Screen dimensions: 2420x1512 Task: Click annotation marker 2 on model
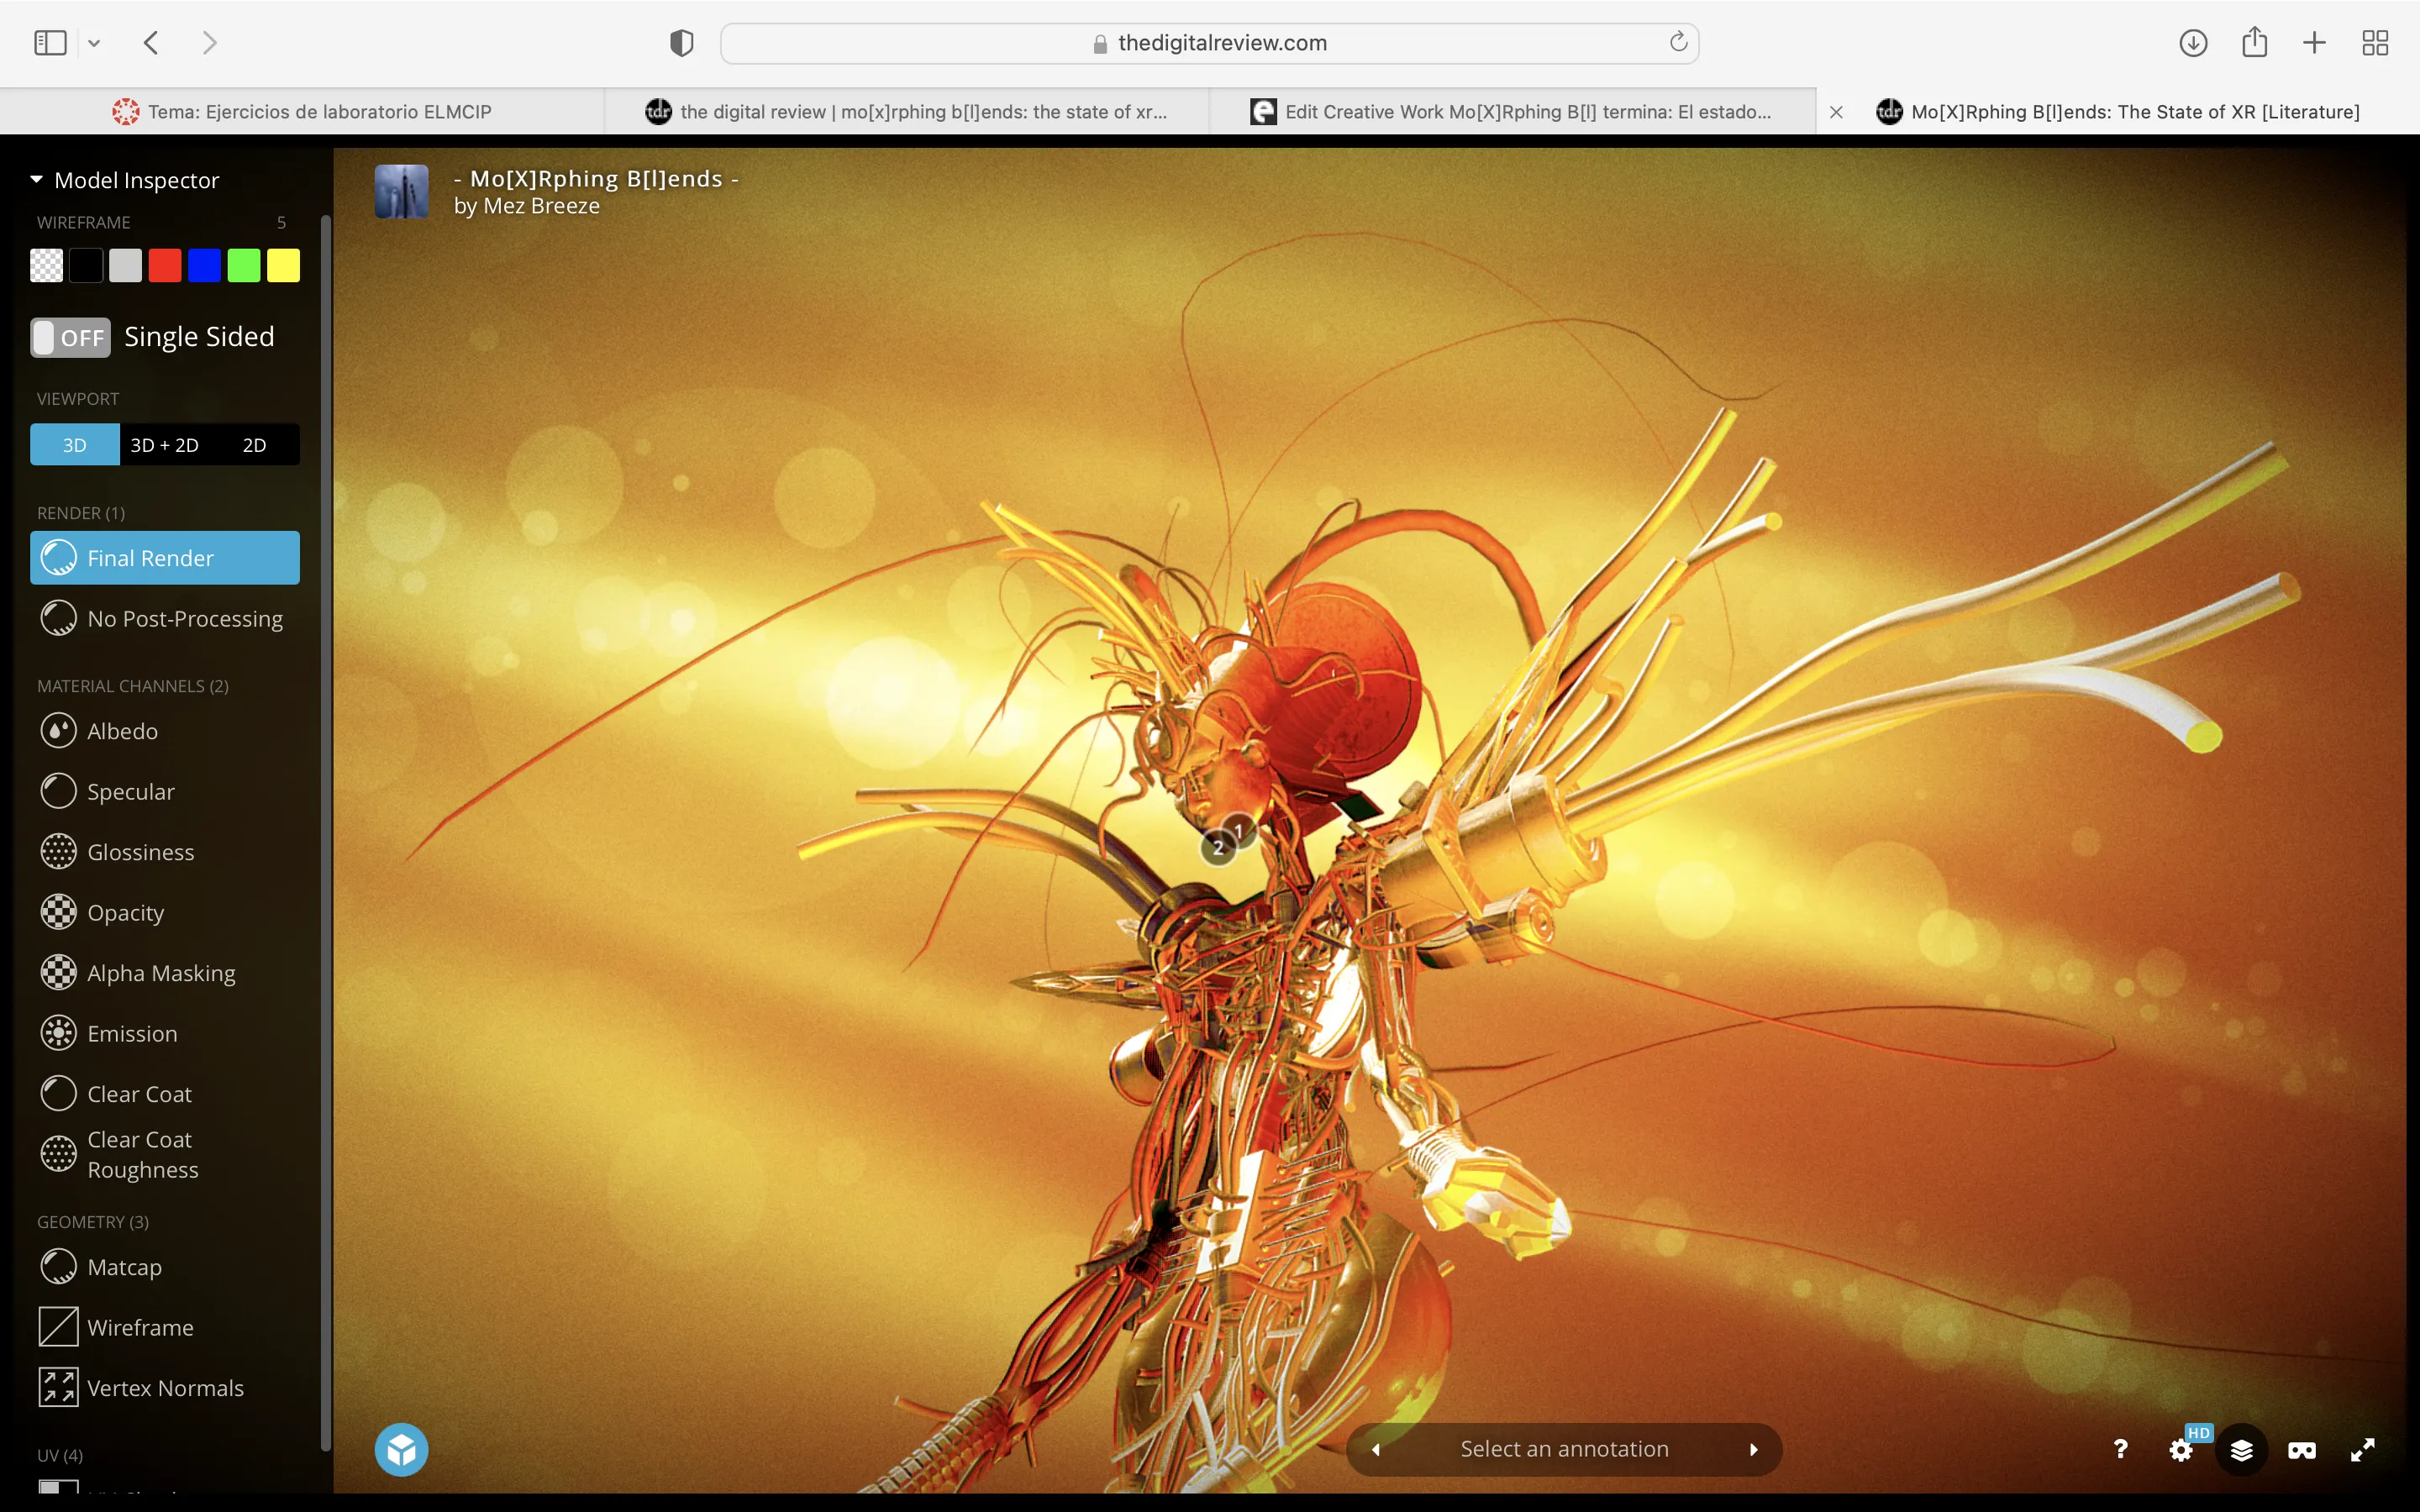pos(1218,848)
